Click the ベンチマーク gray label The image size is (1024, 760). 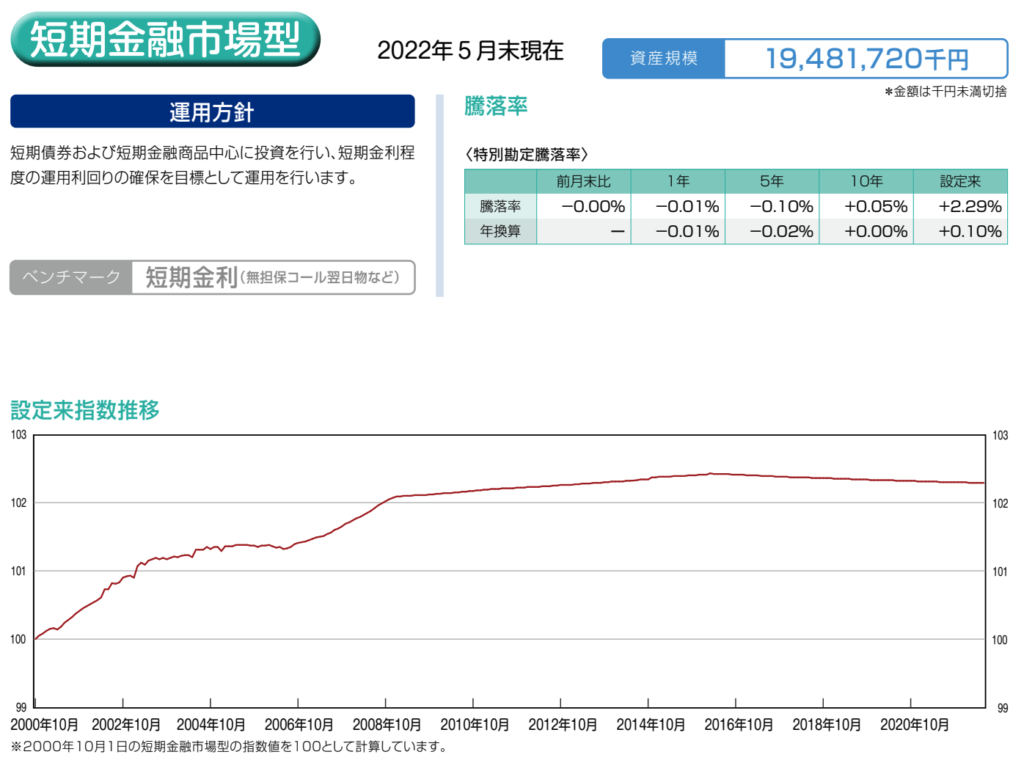[x=71, y=277]
